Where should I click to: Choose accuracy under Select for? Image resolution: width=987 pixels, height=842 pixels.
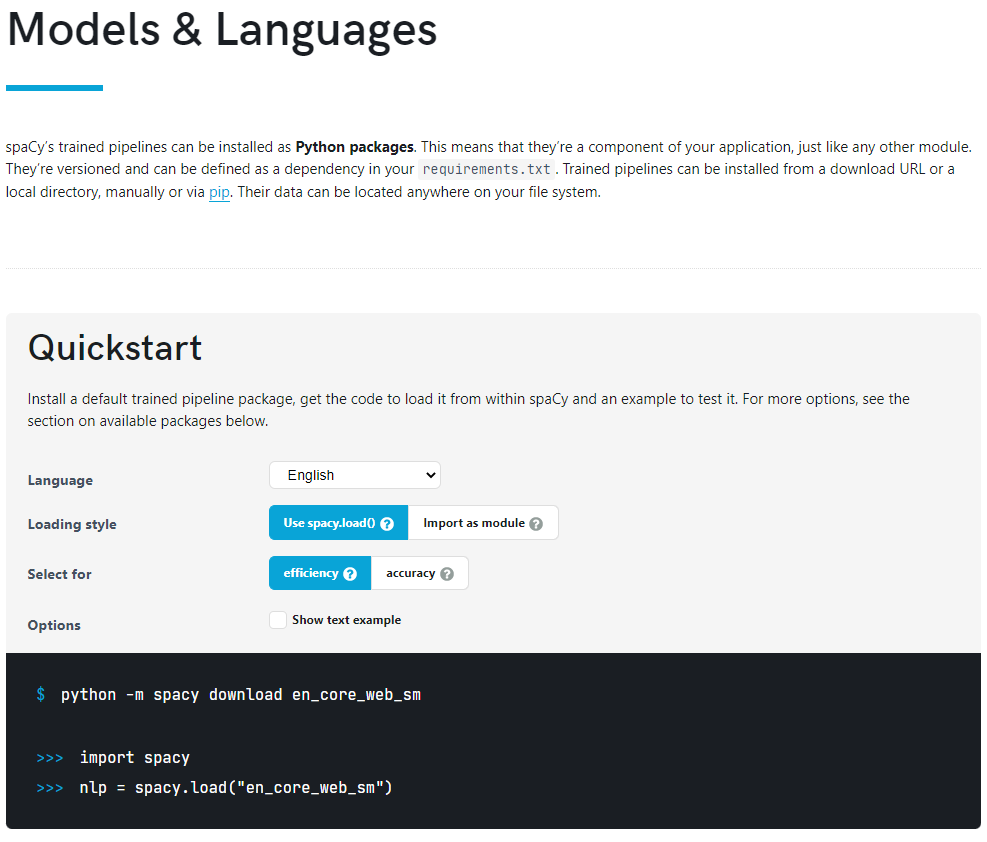[419, 573]
